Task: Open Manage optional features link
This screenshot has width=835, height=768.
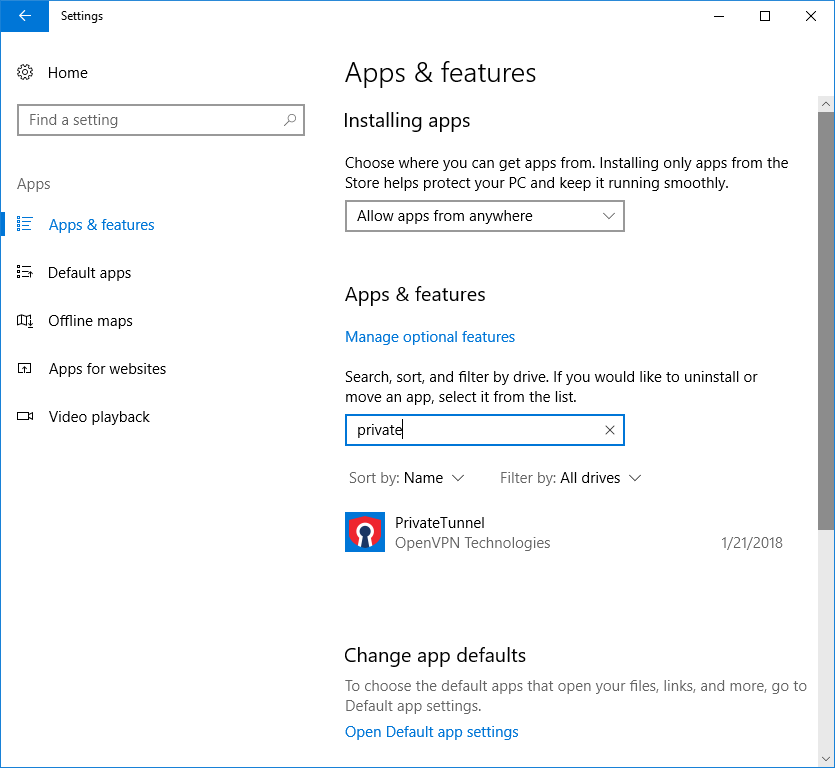Action: 430,337
